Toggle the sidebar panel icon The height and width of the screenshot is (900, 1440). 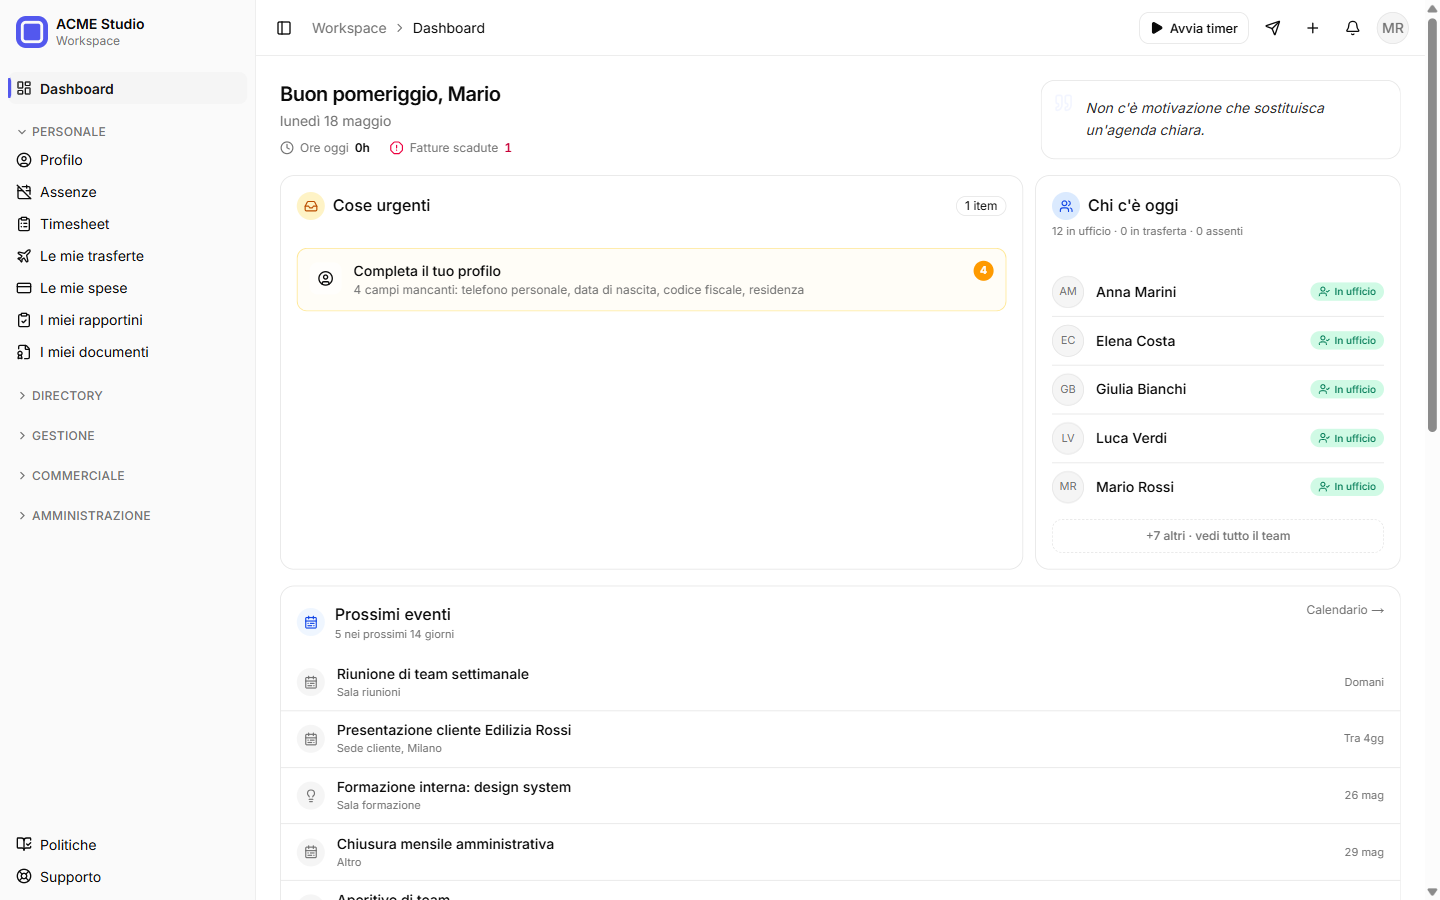pyautogui.click(x=284, y=28)
